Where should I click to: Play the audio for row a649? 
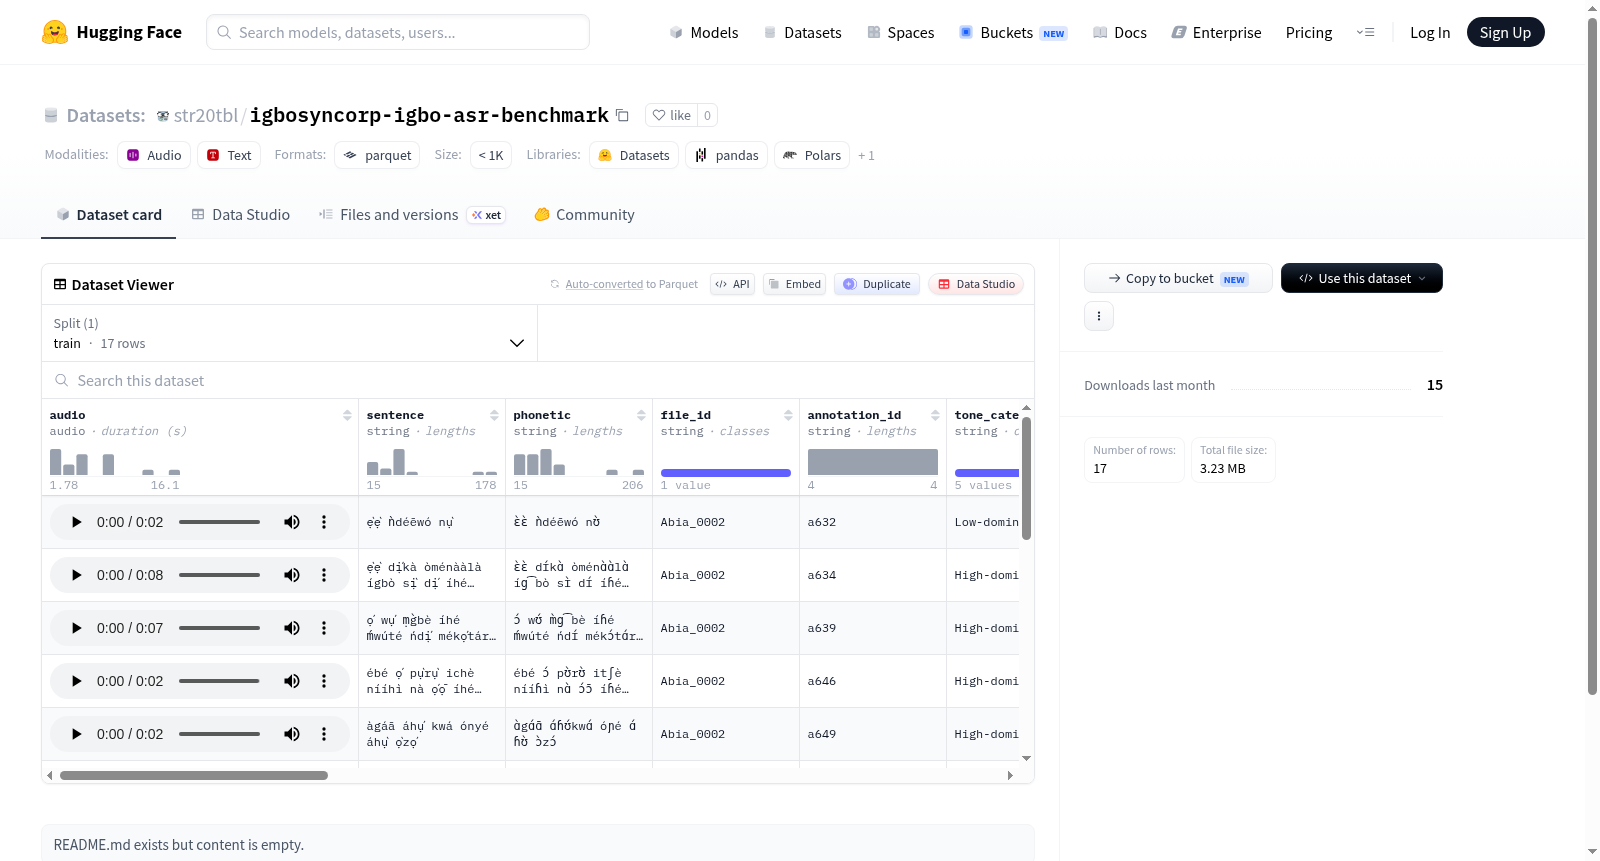click(77, 734)
